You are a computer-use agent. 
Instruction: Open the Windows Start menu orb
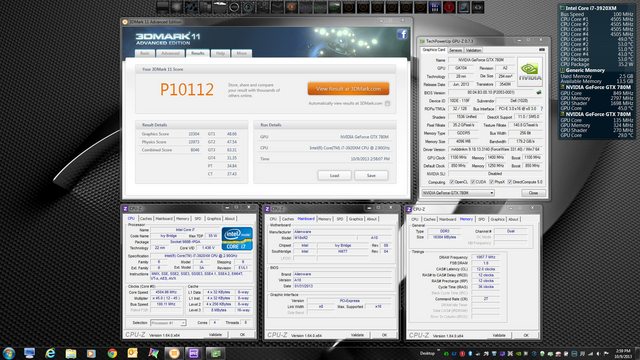click(9, 353)
